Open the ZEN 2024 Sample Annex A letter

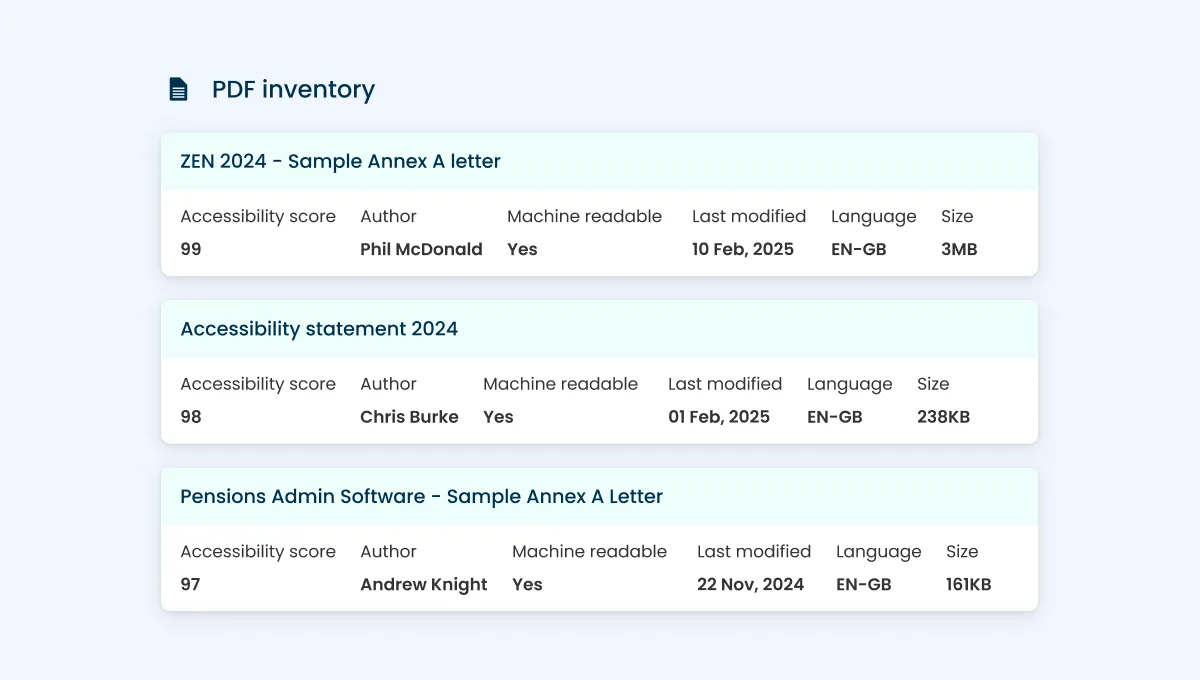340,161
